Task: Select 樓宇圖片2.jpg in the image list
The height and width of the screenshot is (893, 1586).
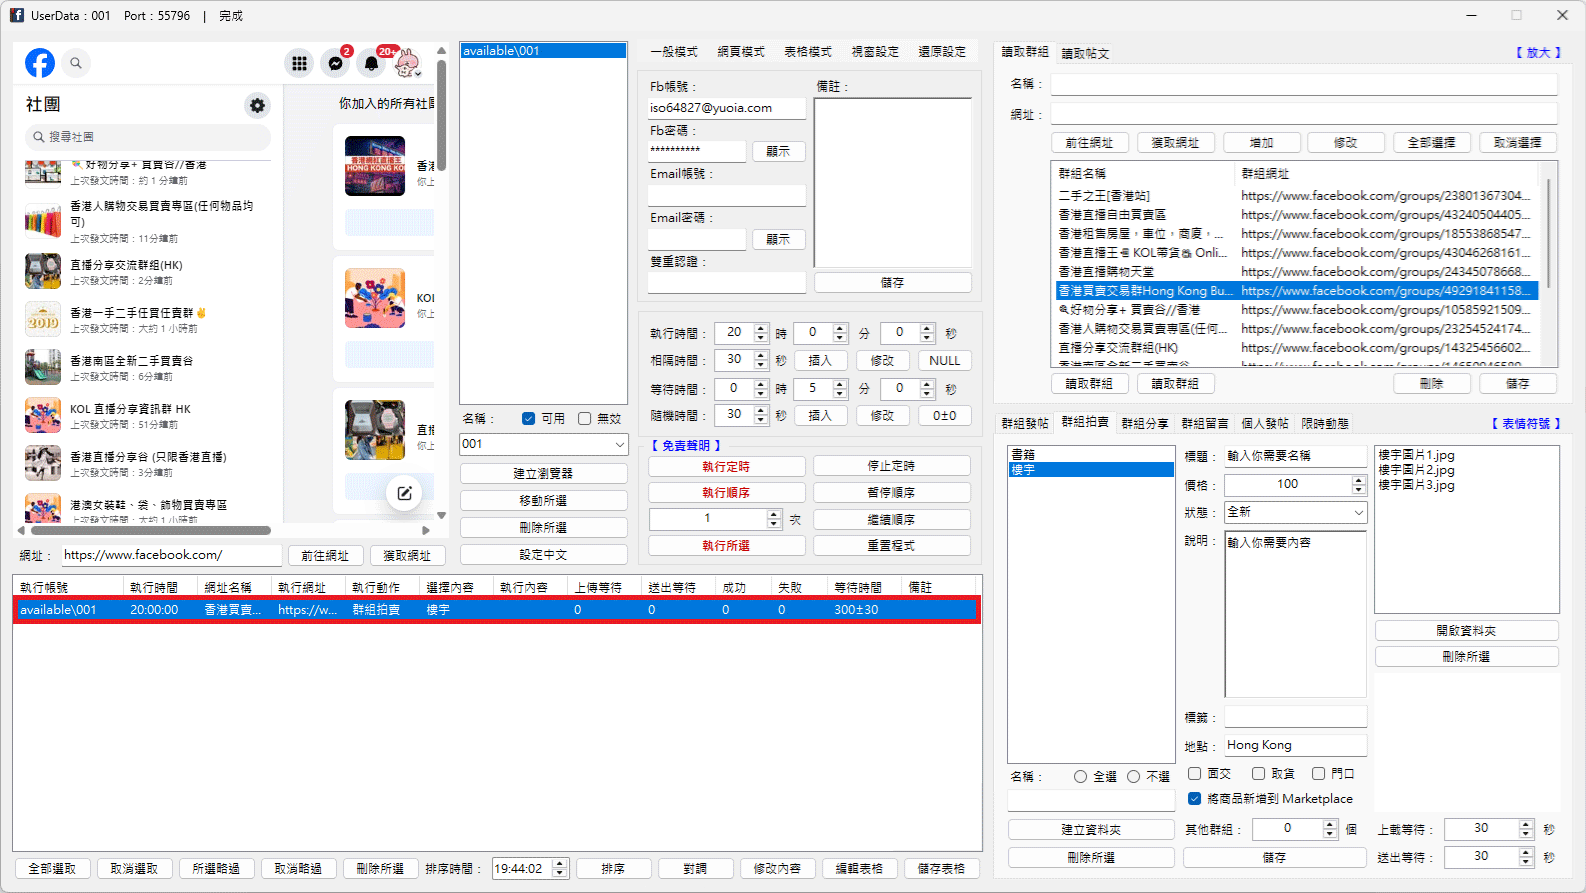Action: [x=1416, y=470]
